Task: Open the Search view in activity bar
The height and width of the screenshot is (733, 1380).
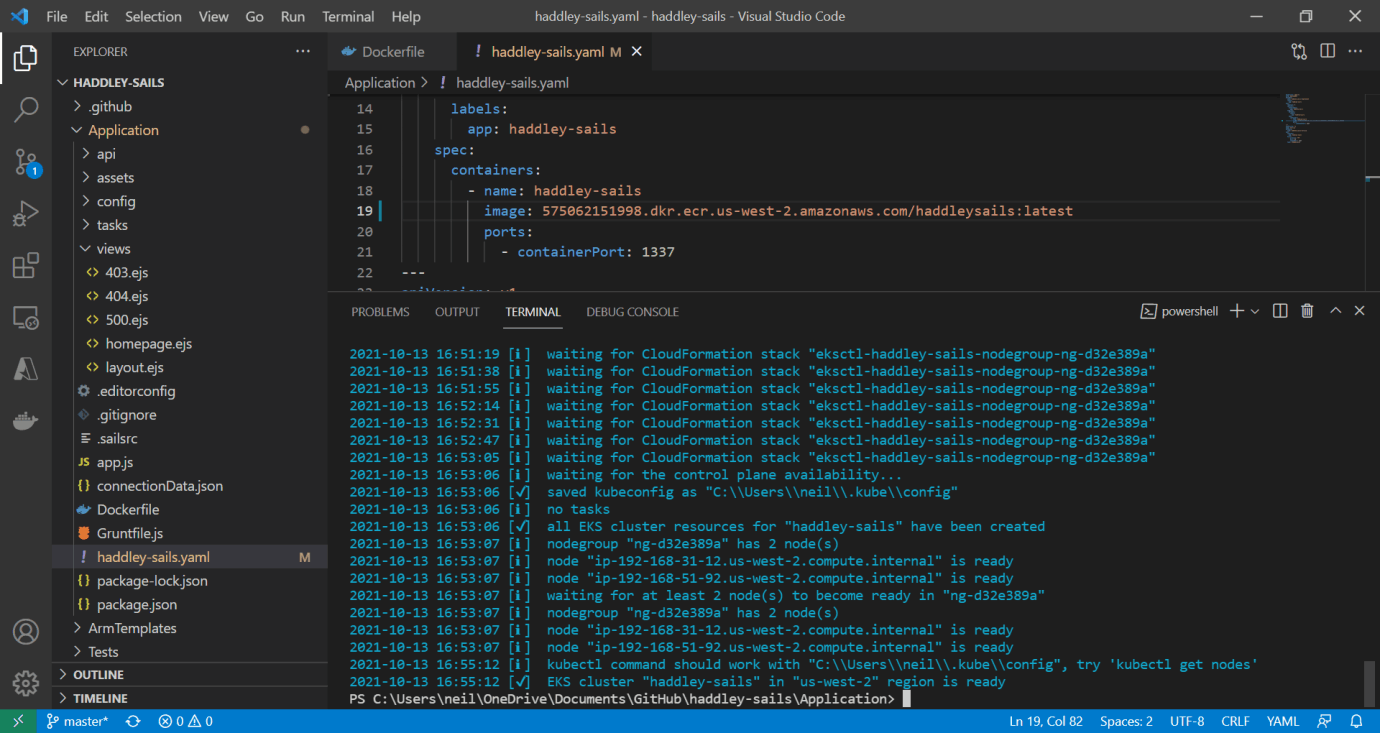Action: coord(26,109)
